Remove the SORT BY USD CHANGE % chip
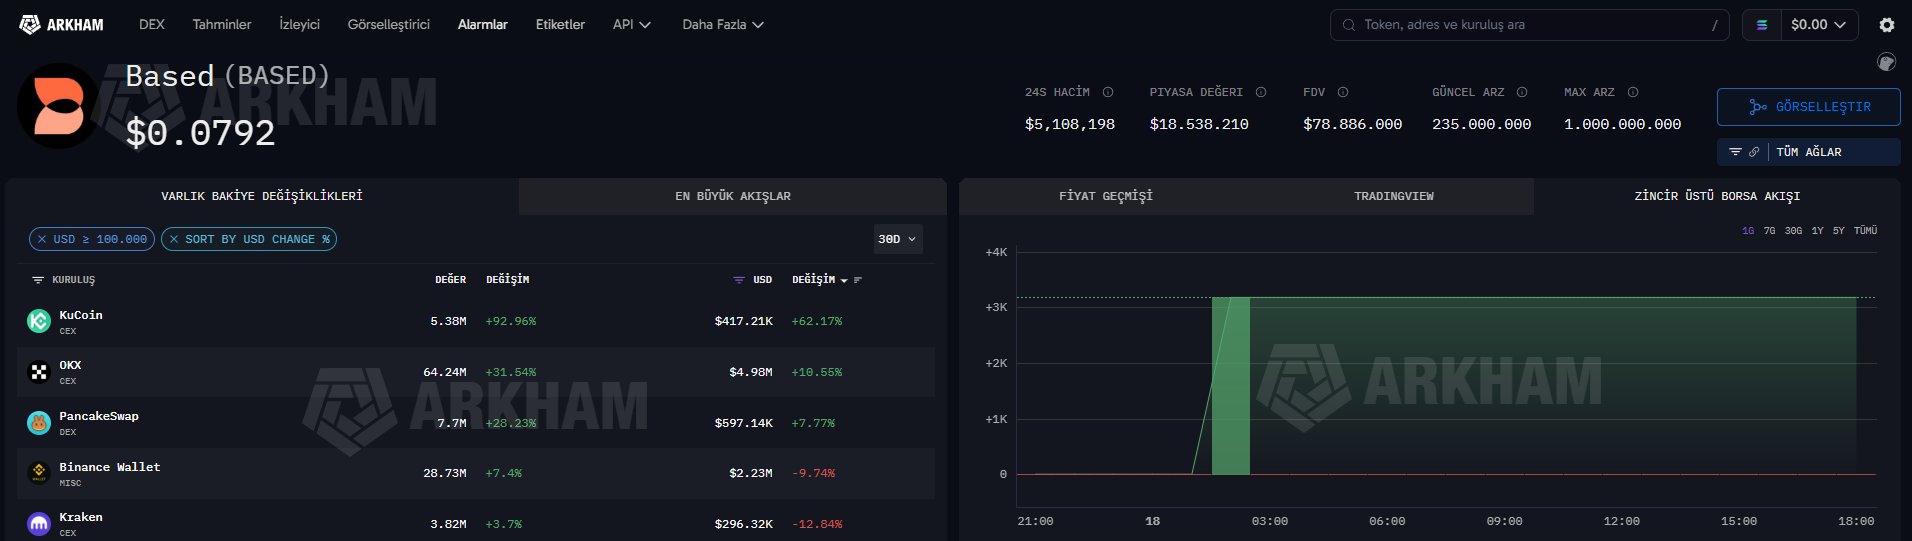Viewport: 1912px width, 541px height. (174, 239)
